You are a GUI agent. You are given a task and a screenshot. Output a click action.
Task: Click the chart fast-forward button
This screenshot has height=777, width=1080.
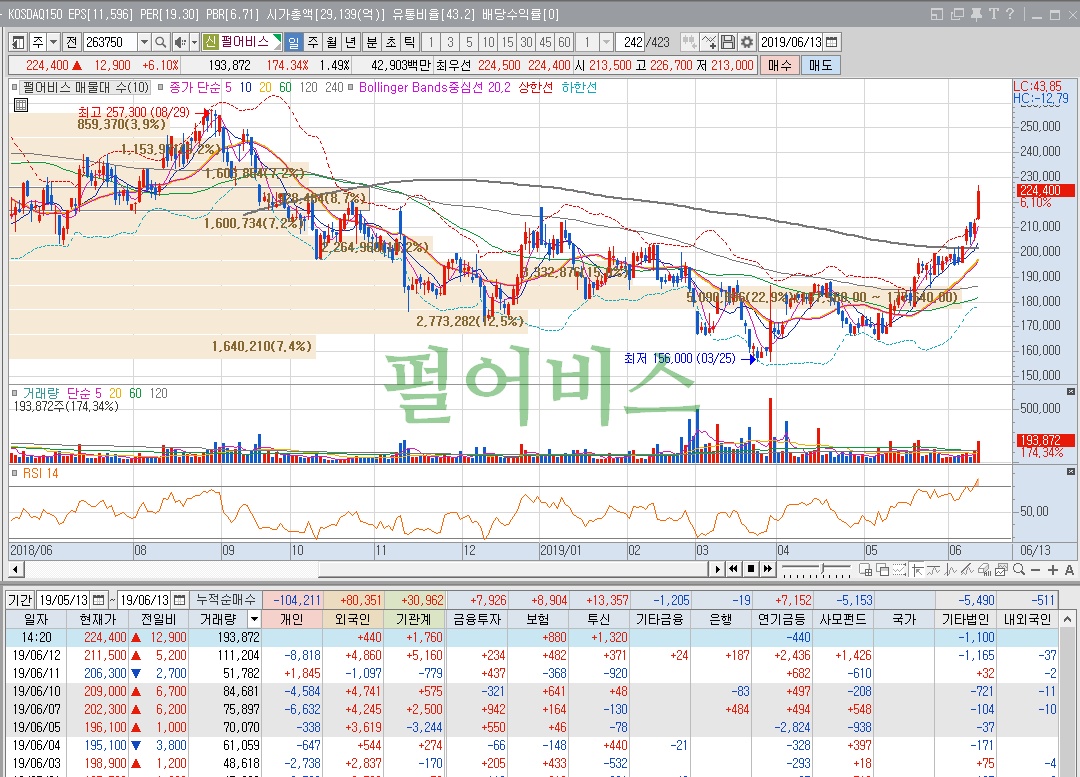tap(767, 569)
